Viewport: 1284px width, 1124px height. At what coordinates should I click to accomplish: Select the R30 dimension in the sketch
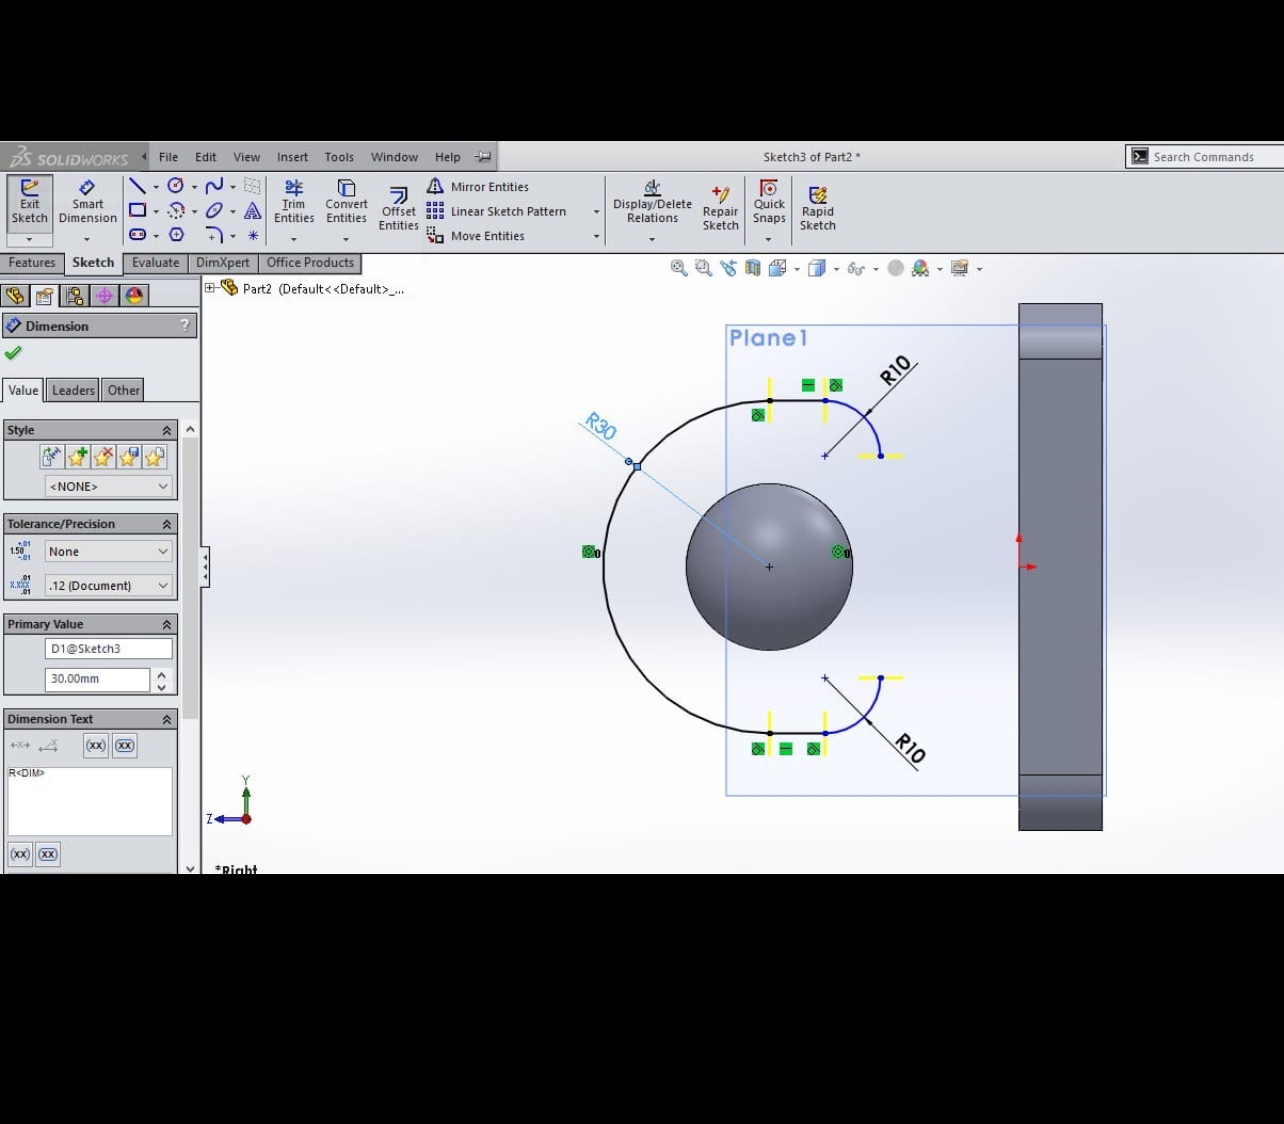pos(601,426)
